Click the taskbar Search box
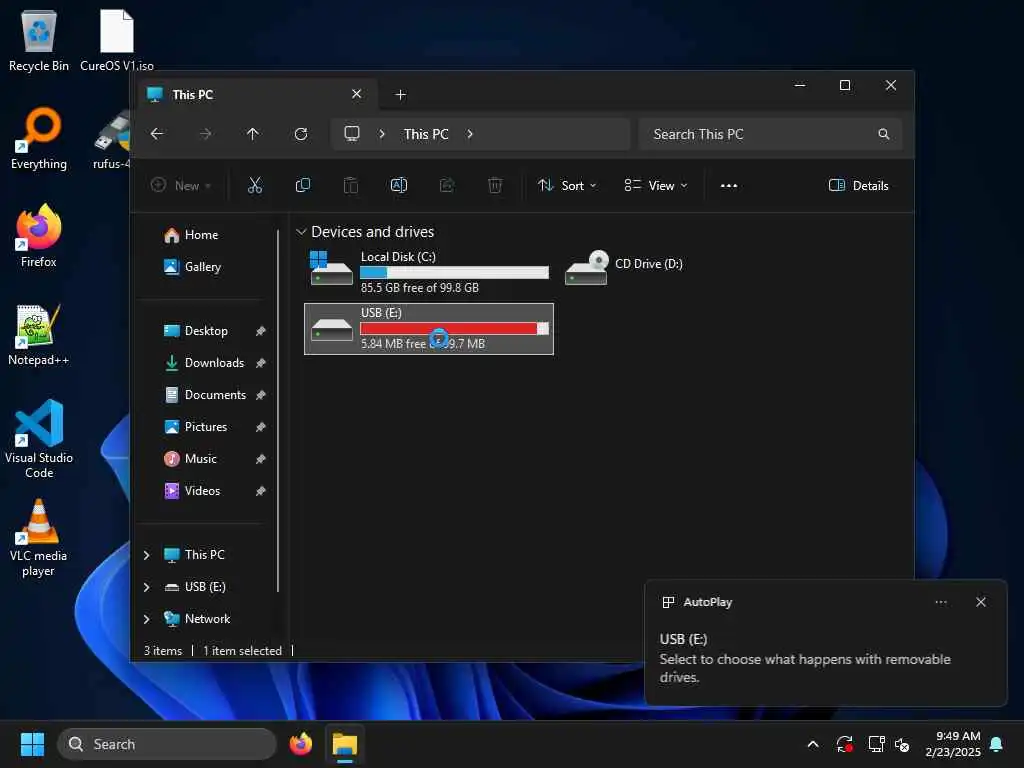Image resolution: width=1024 pixels, height=768 pixels. click(x=167, y=744)
